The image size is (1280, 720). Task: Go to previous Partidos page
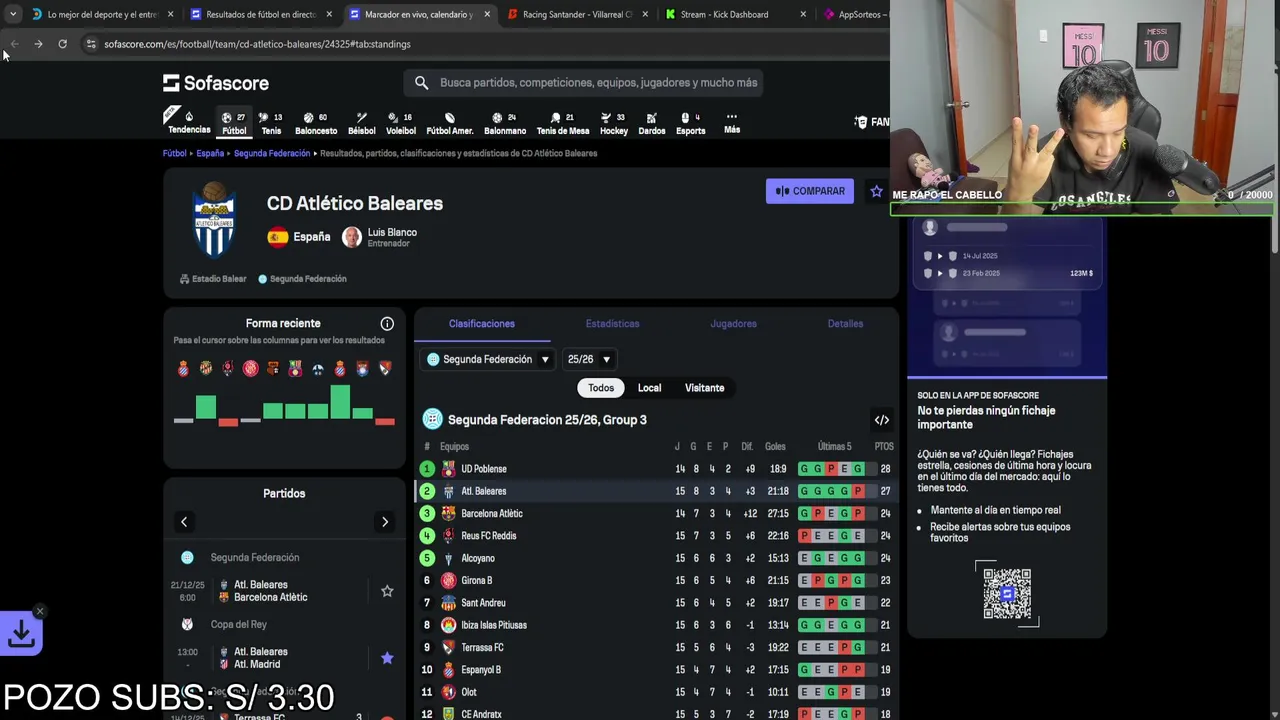pos(184,522)
